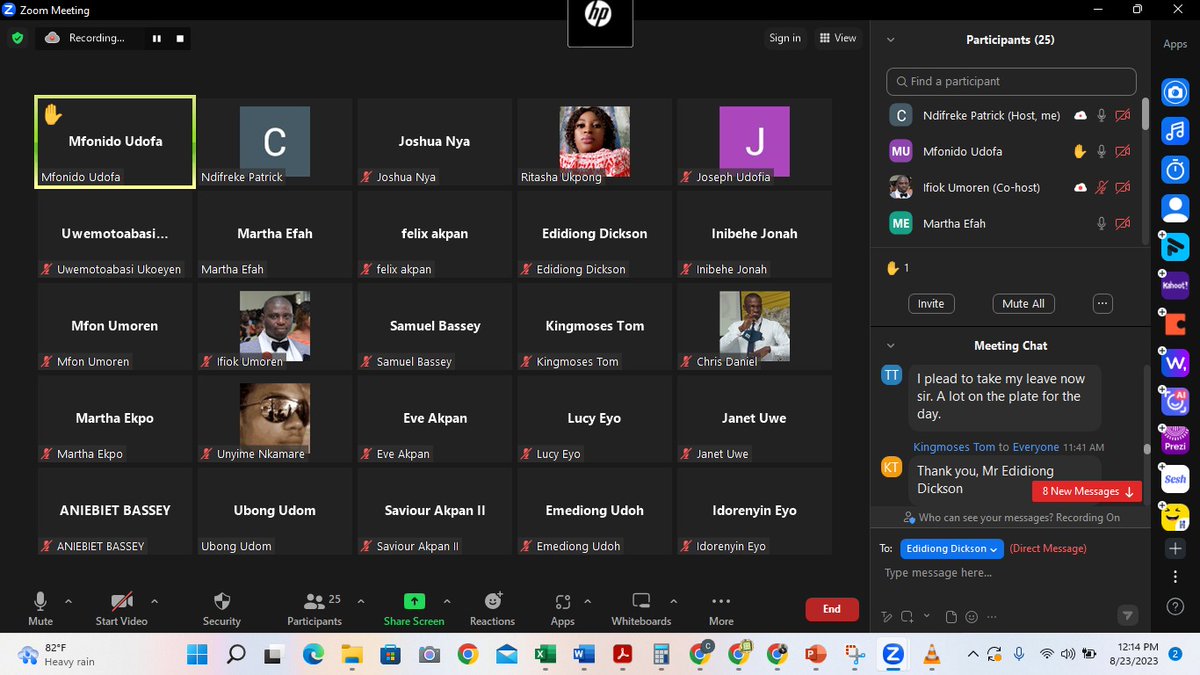Open the Security shield icon
The width and height of the screenshot is (1200, 675).
pyautogui.click(x=222, y=601)
